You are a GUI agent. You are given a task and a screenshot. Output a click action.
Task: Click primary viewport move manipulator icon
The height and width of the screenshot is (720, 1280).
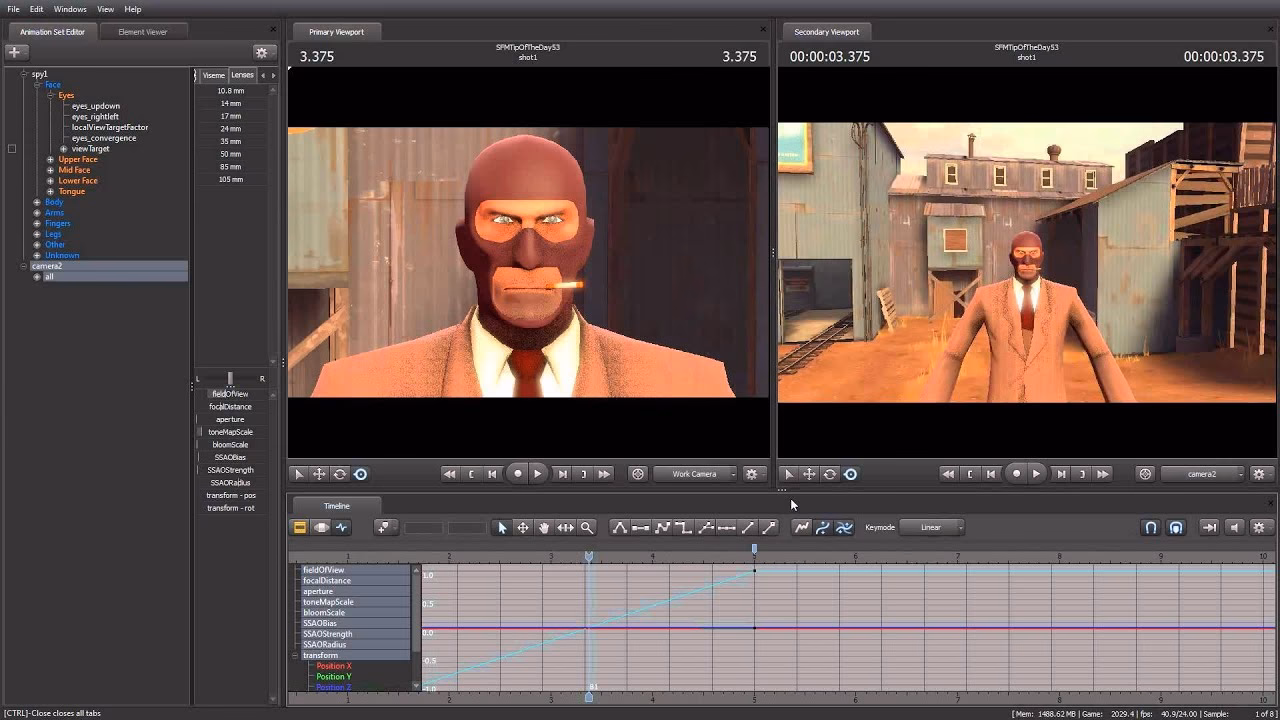tap(319, 474)
